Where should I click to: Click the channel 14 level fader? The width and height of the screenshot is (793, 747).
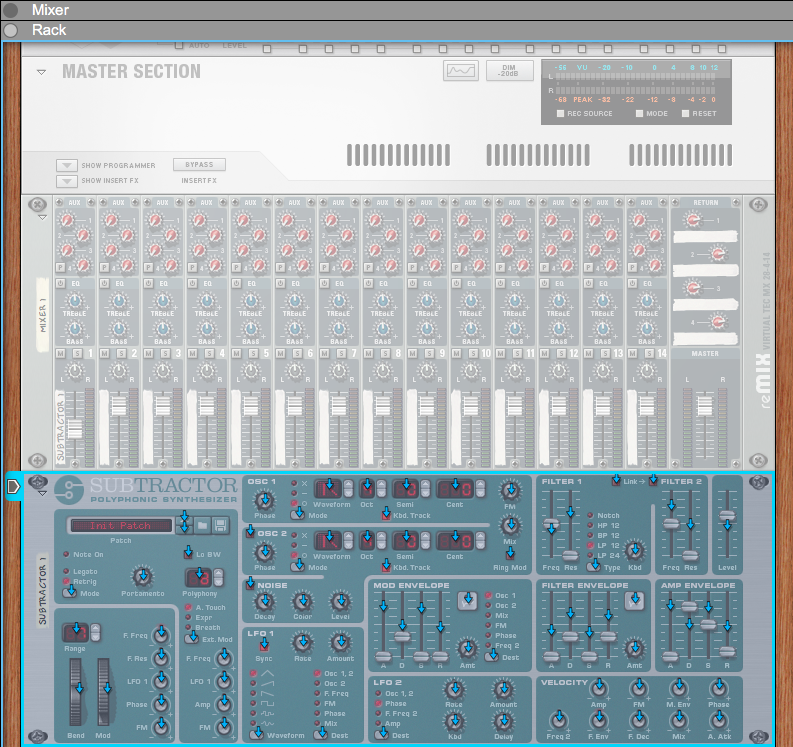tap(647, 406)
